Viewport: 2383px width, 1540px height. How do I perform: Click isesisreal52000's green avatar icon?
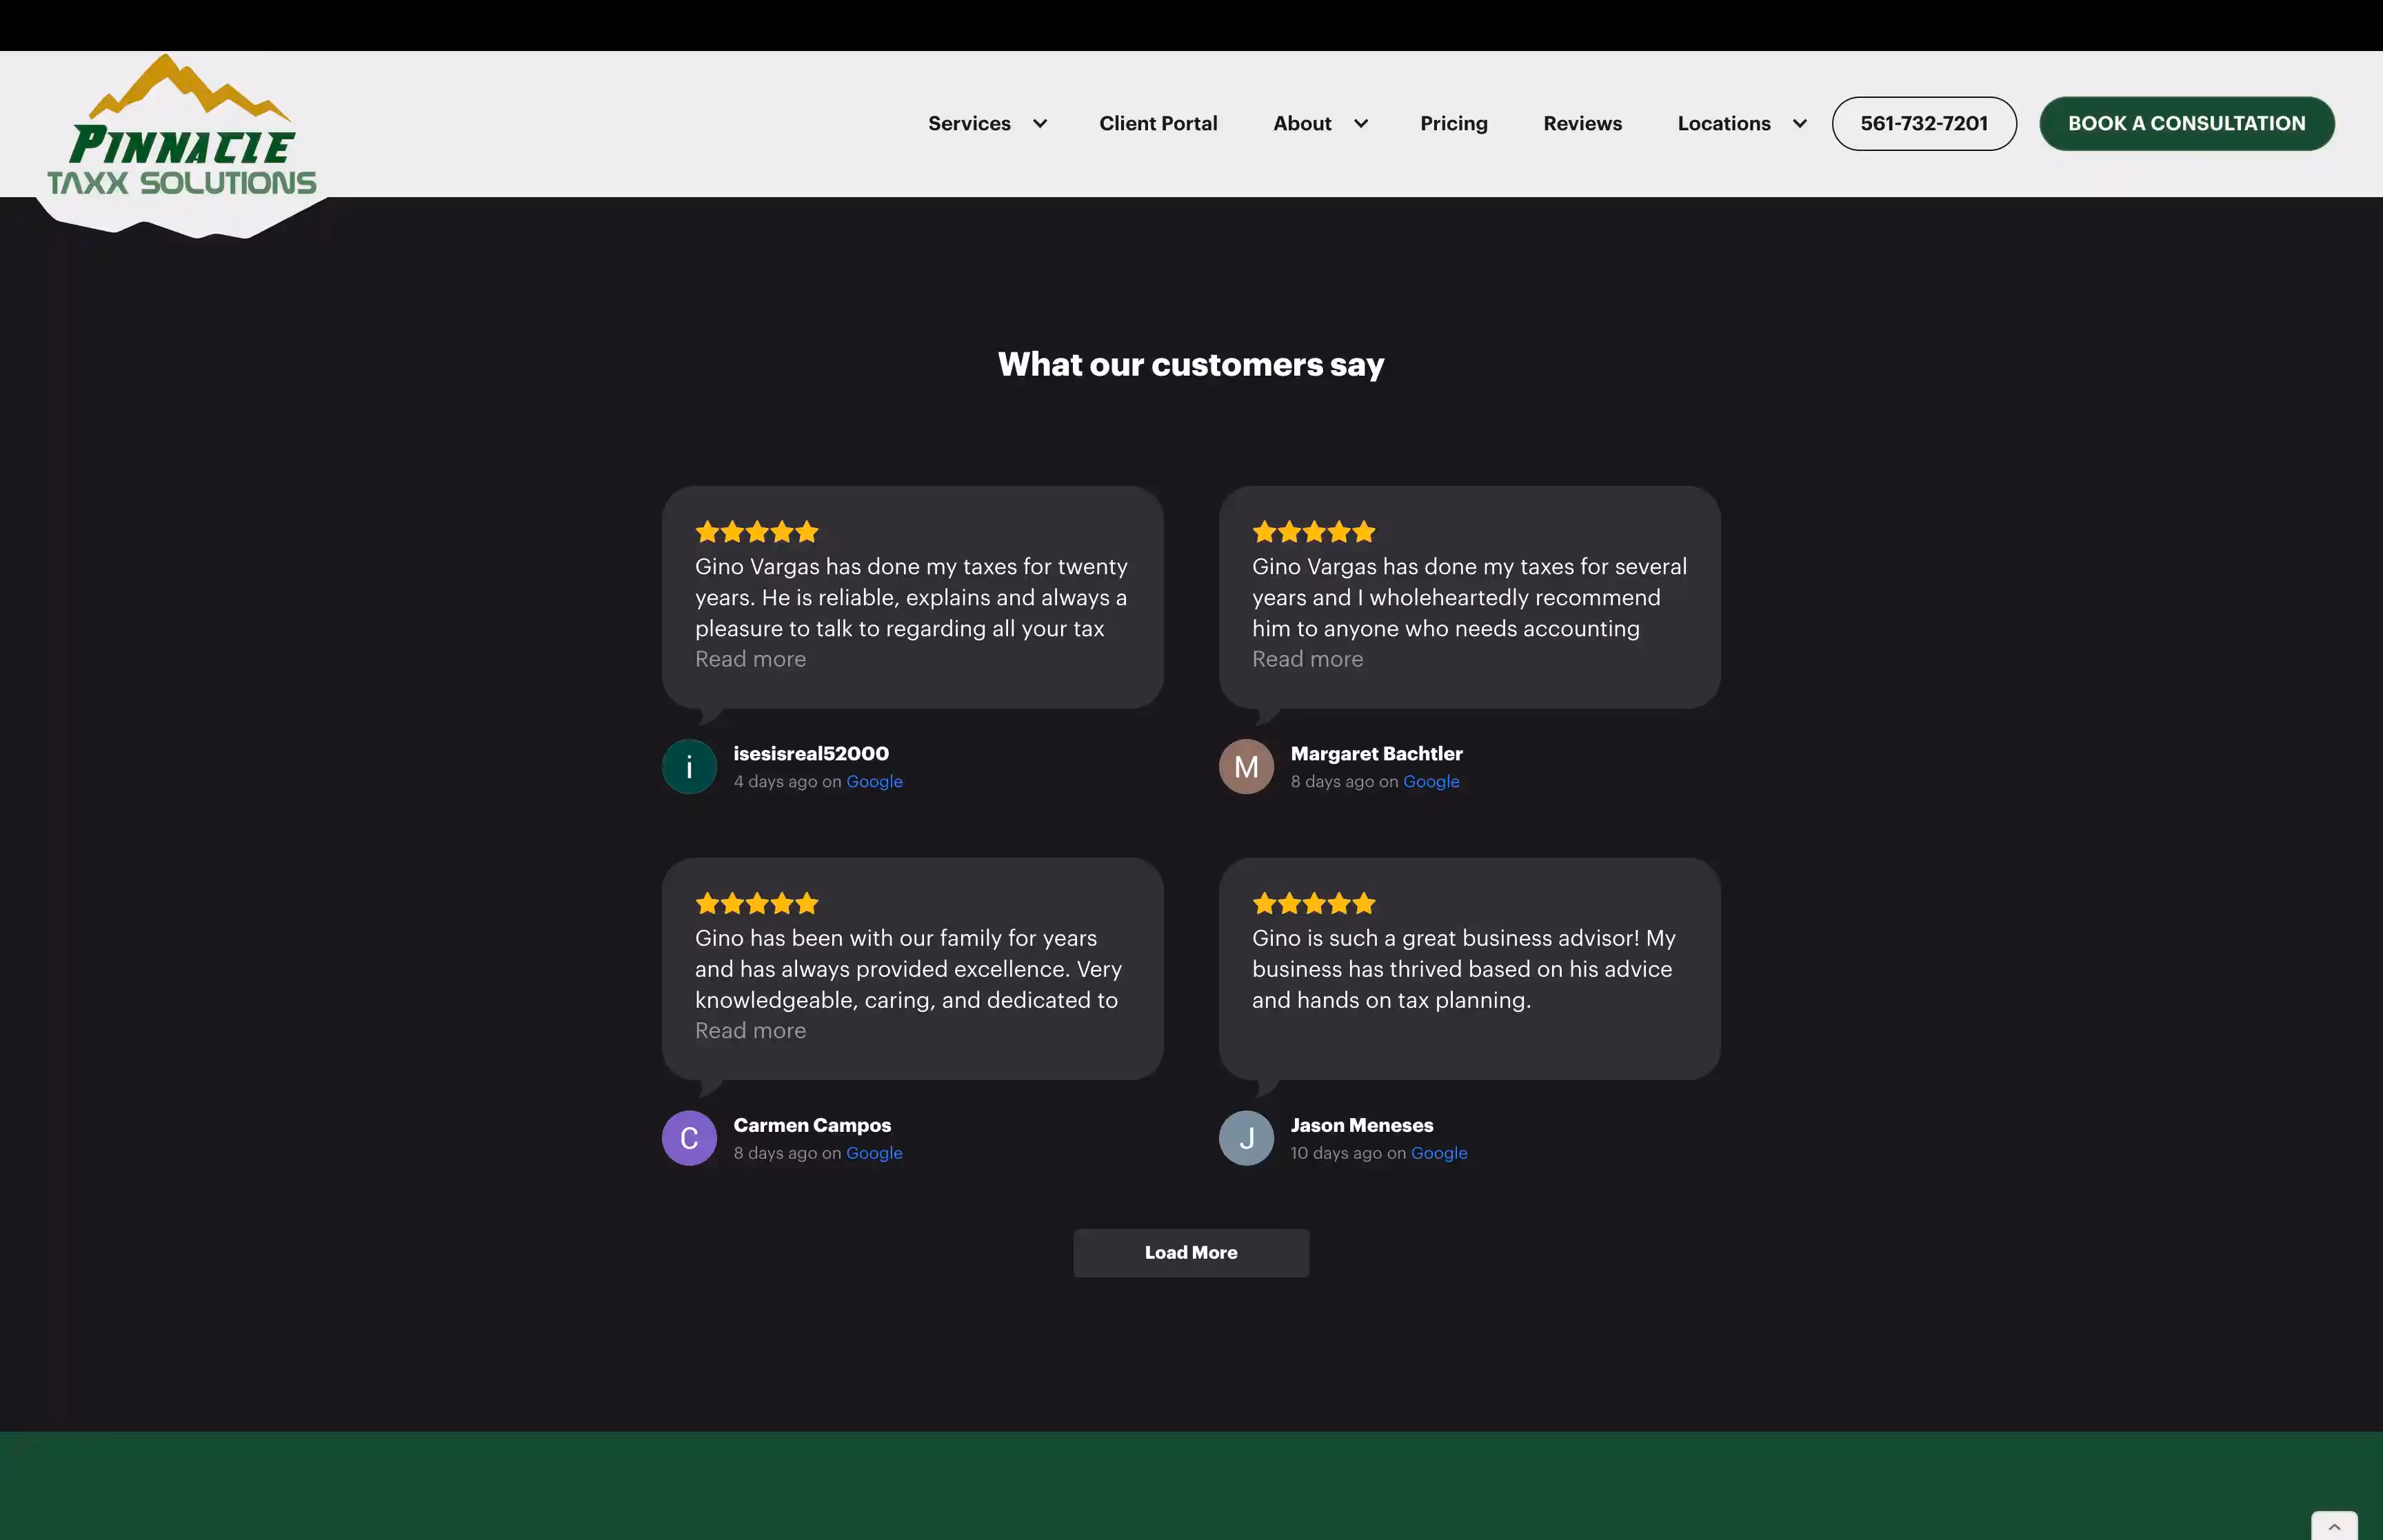(x=689, y=767)
